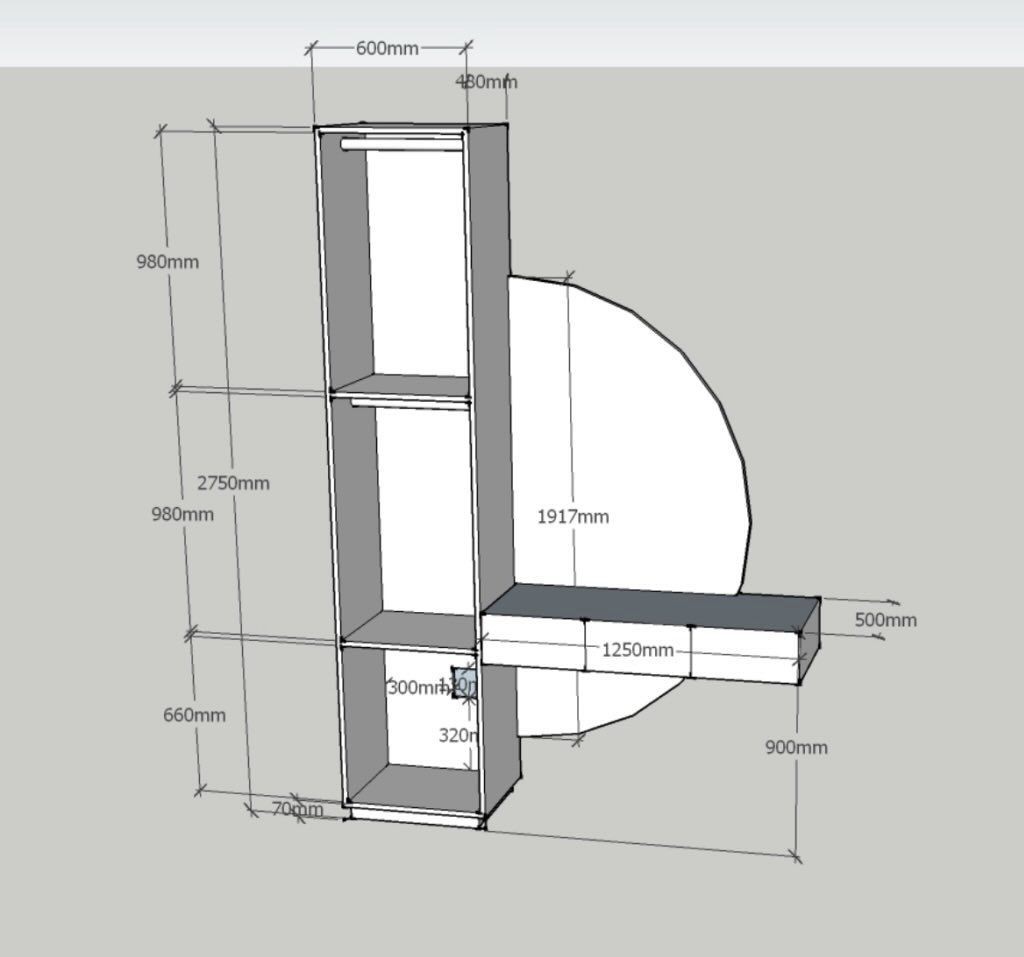Select the desk's dark end panel
This screenshot has width=1024, height=957.
pos(810,641)
